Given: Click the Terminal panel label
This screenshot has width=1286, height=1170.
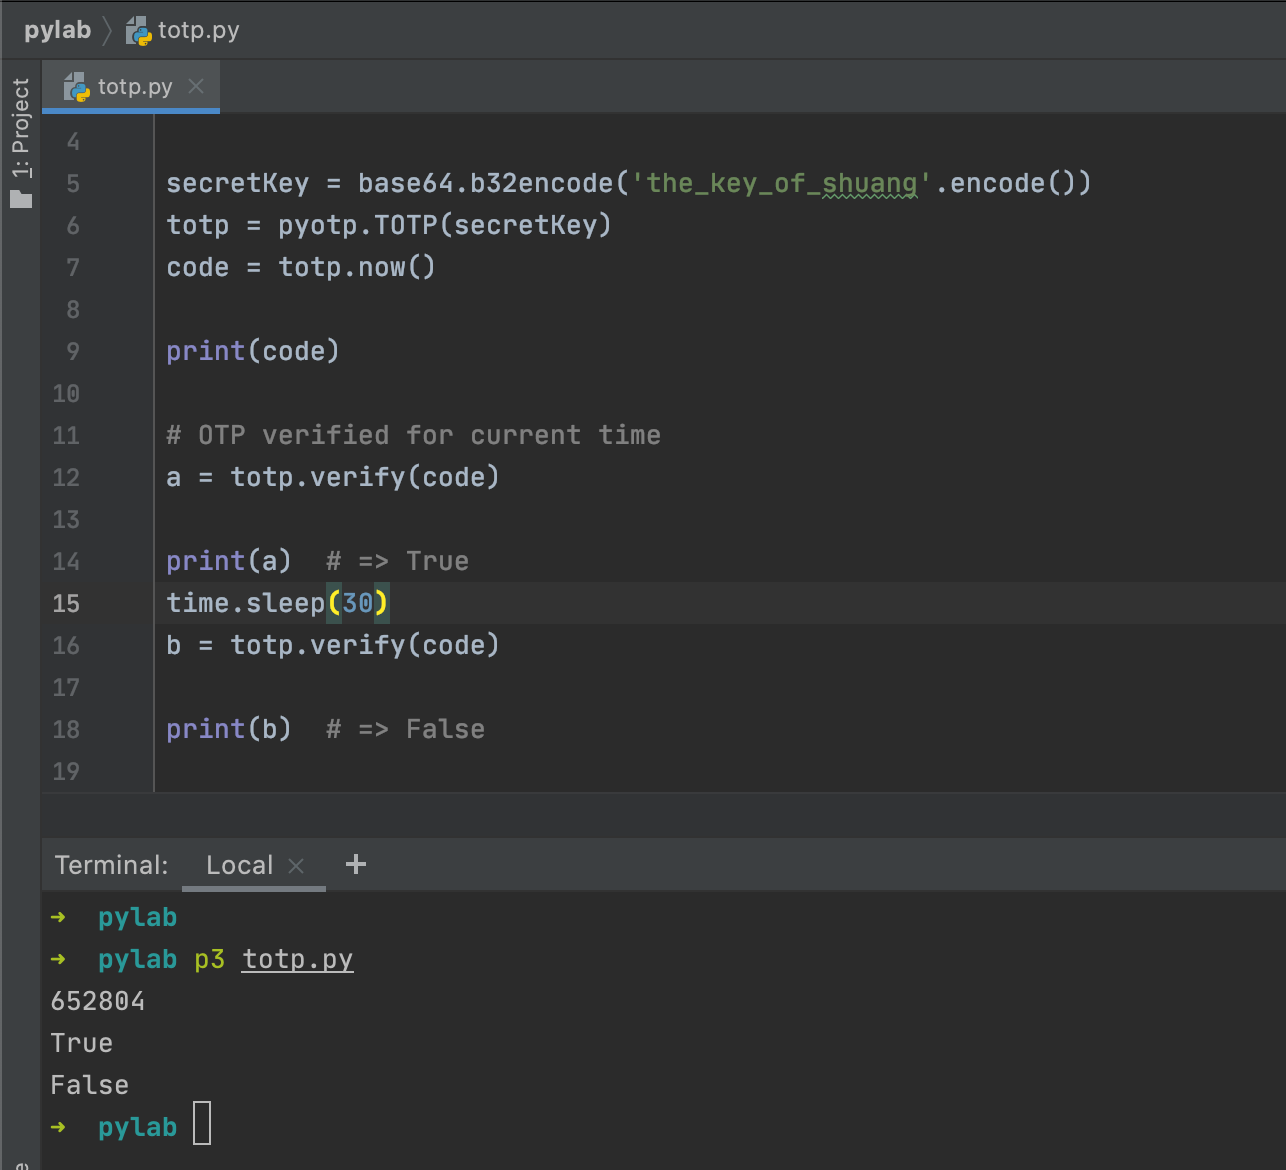Looking at the screenshot, I should 111,866.
